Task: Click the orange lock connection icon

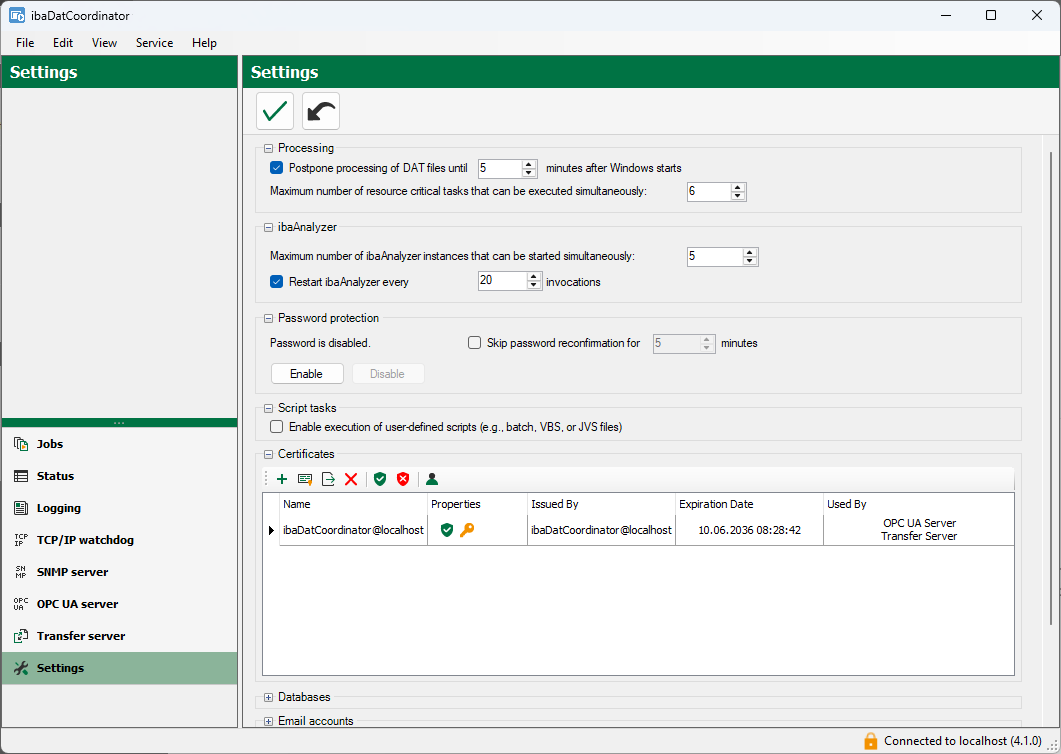Action: (871, 741)
